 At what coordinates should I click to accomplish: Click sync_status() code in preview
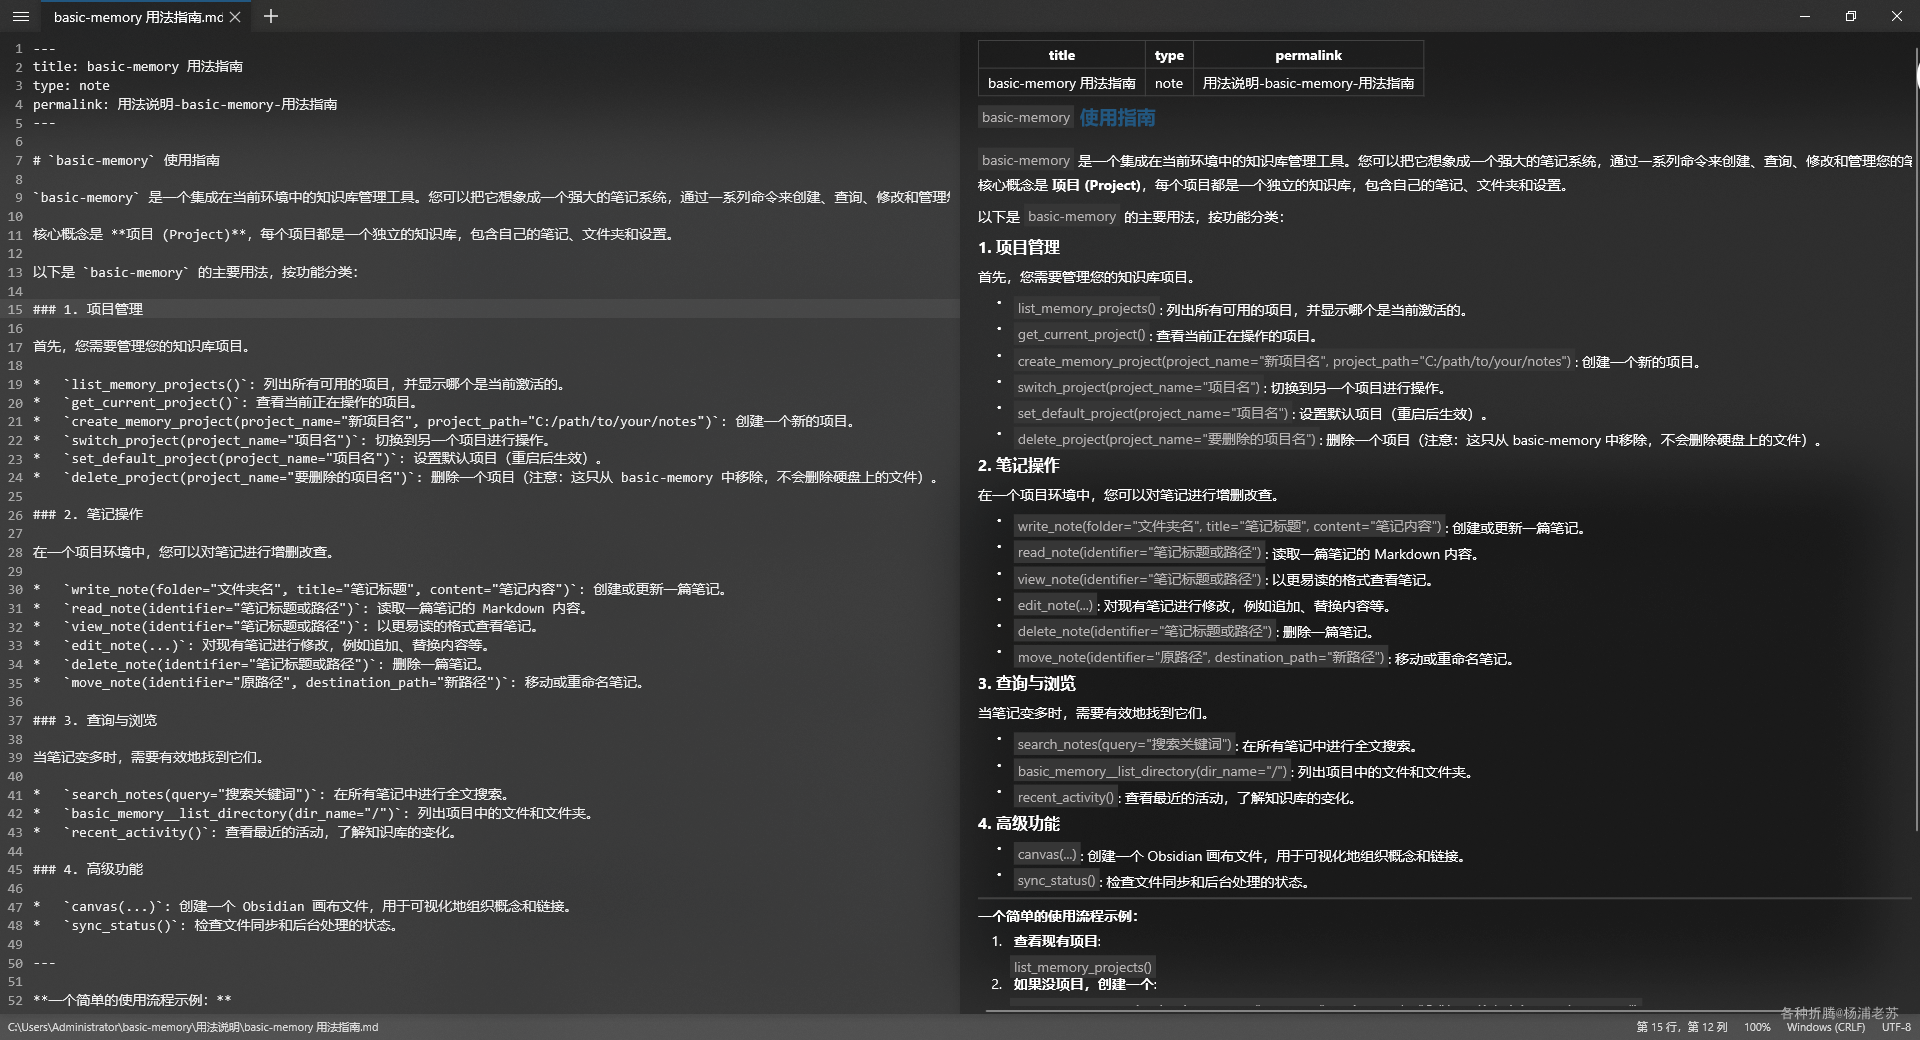1057,881
